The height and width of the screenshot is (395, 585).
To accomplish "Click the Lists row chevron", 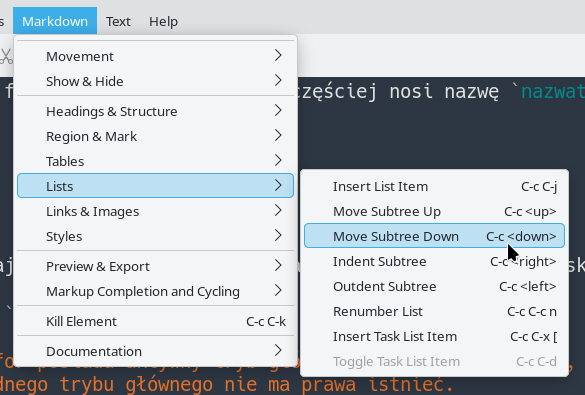I will click(278, 185).
